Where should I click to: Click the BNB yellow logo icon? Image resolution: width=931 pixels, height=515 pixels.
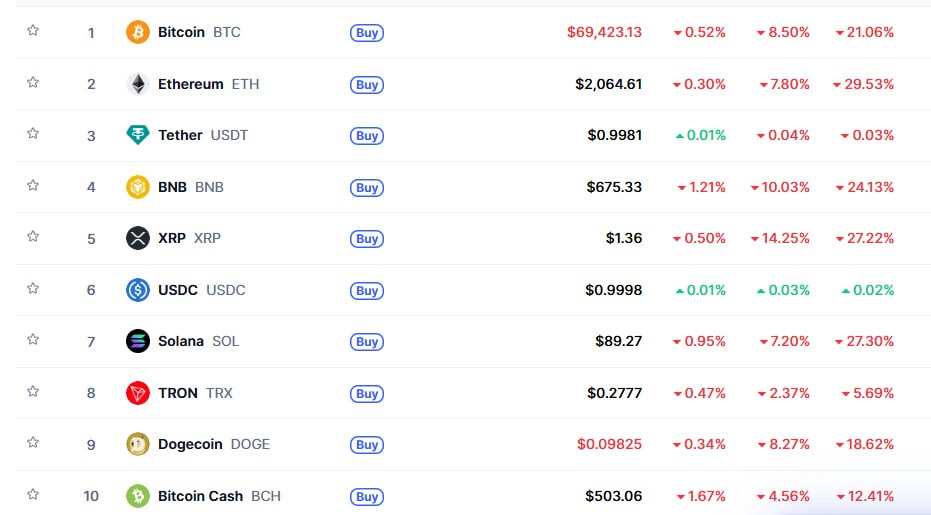(x=138, y=187)
